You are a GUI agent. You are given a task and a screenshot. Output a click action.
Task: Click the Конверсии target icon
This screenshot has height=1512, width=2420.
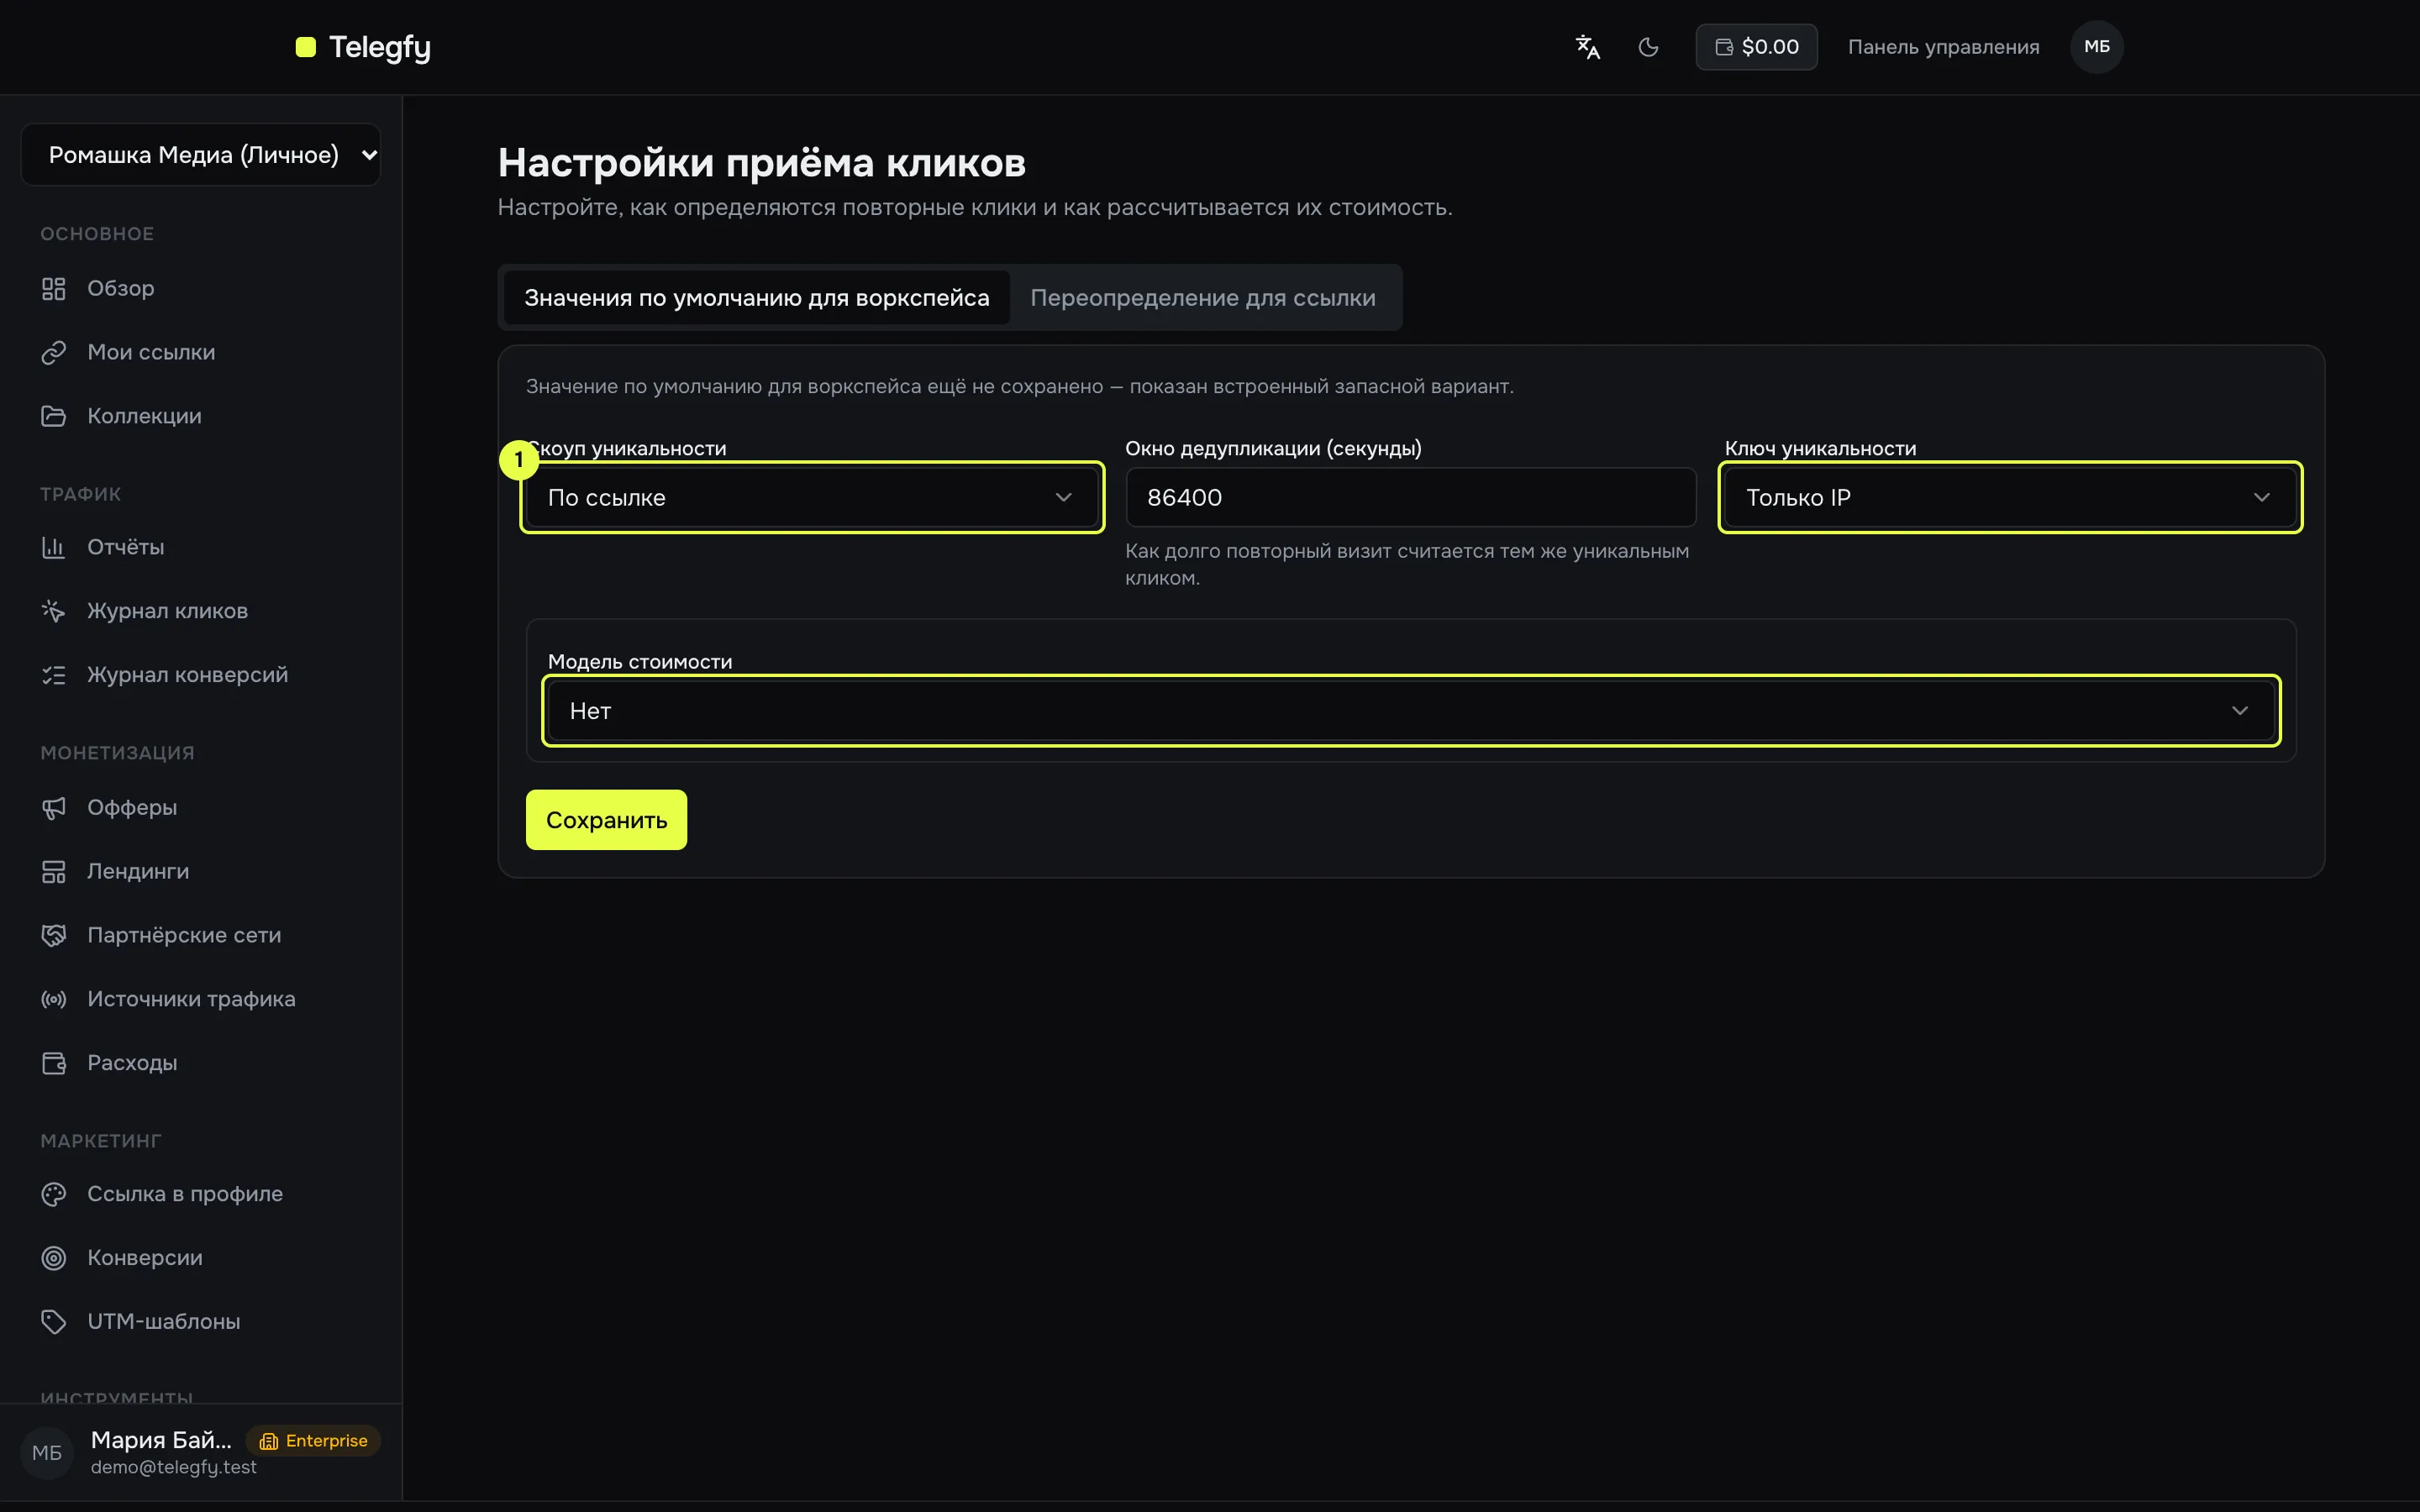click(53, 1258)
